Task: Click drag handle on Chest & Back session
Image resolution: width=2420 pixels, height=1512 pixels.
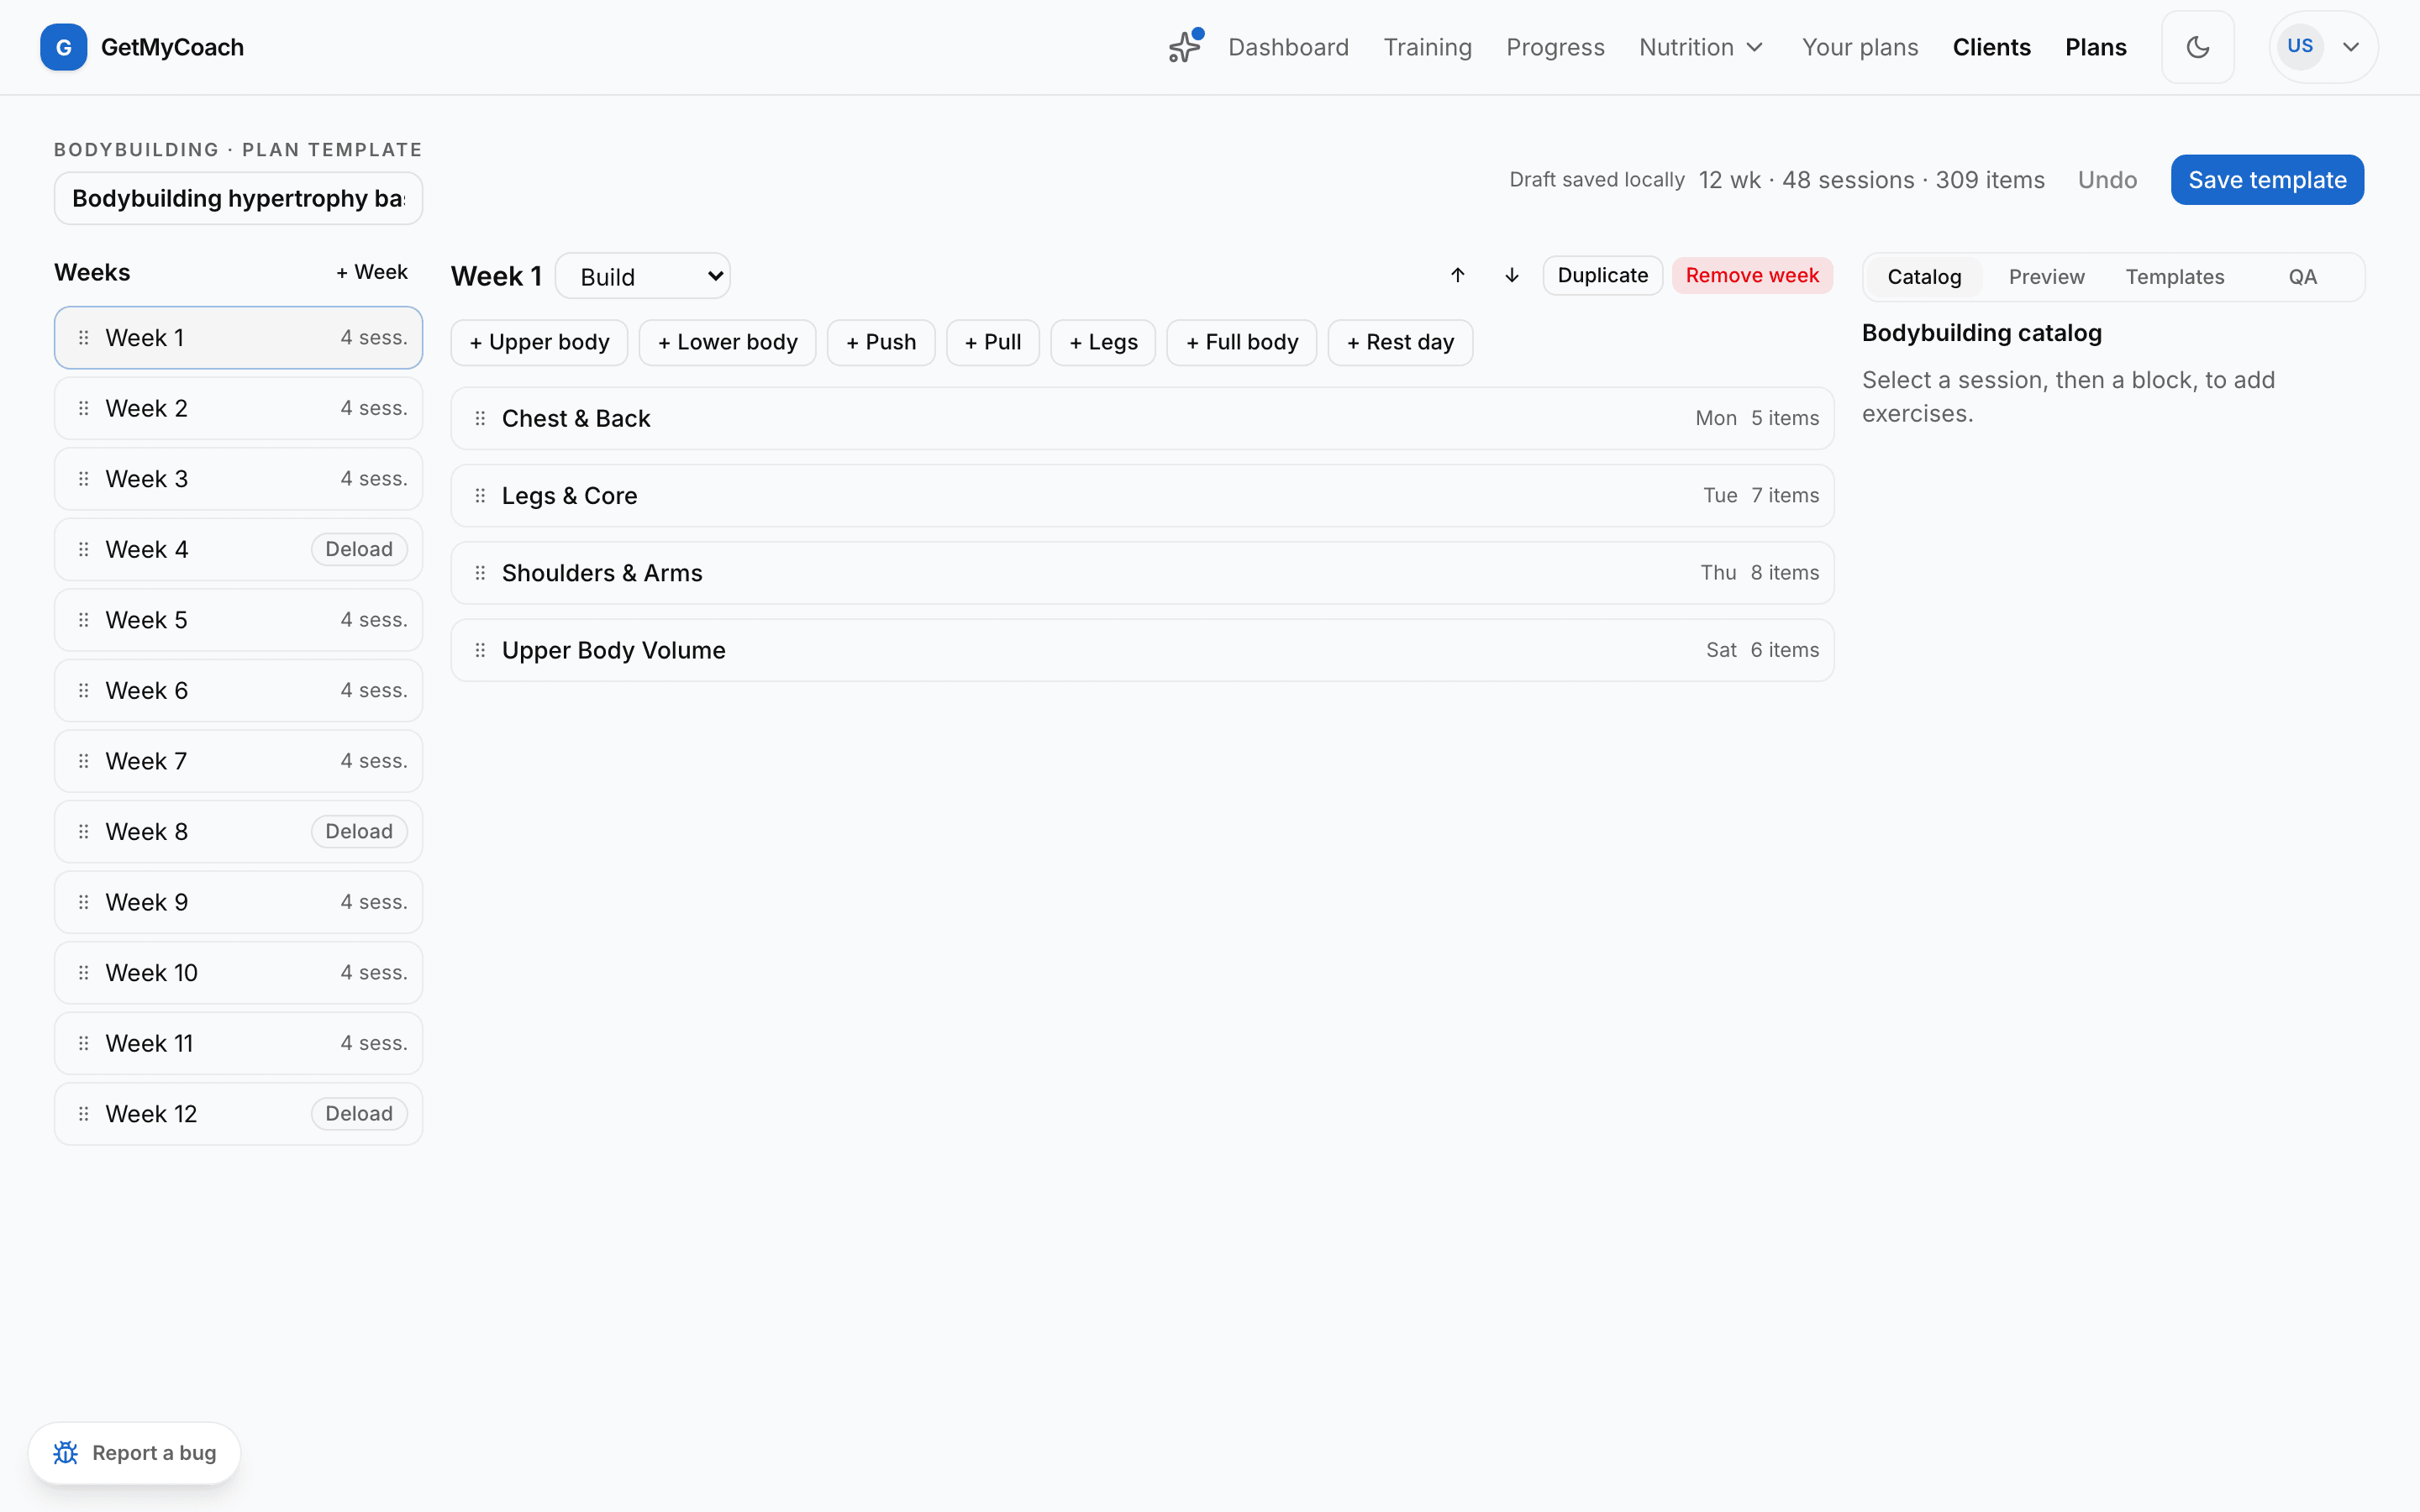Action: (480, 418)
